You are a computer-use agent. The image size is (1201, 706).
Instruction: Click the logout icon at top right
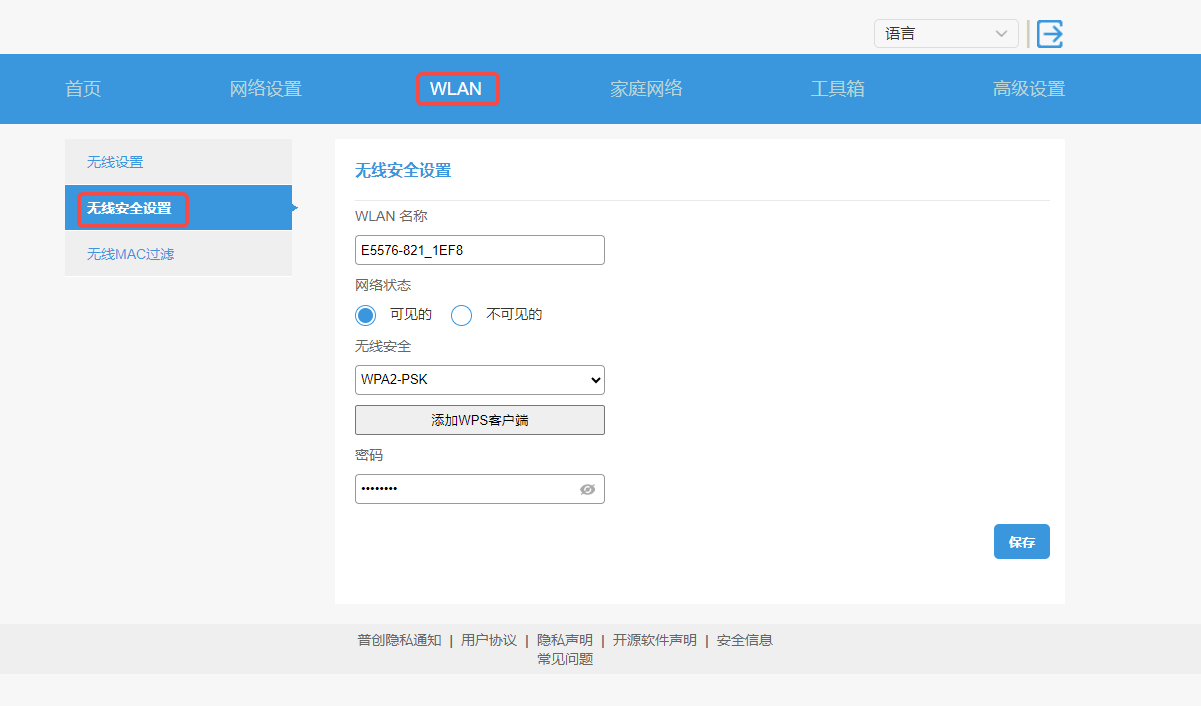coord(1049,34)
